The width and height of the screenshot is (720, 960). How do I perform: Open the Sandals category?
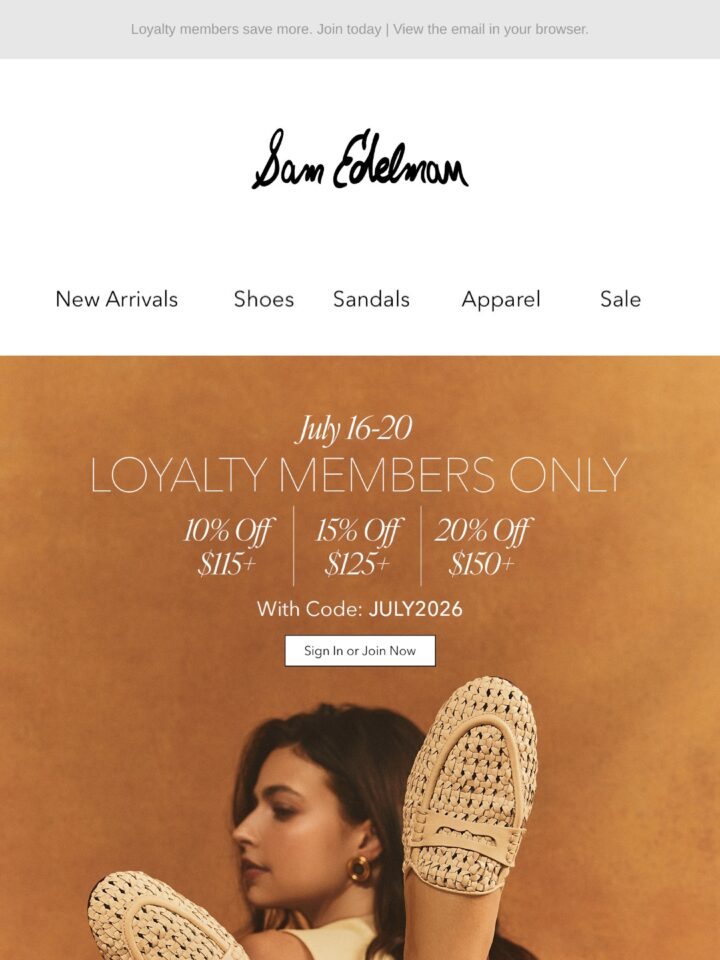[x=371, y=299]
